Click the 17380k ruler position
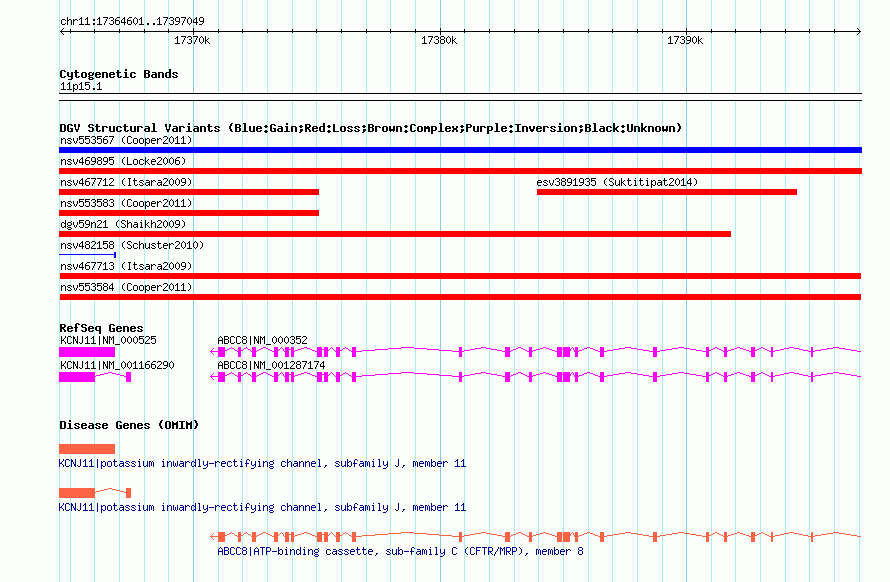 click(439, 40)
